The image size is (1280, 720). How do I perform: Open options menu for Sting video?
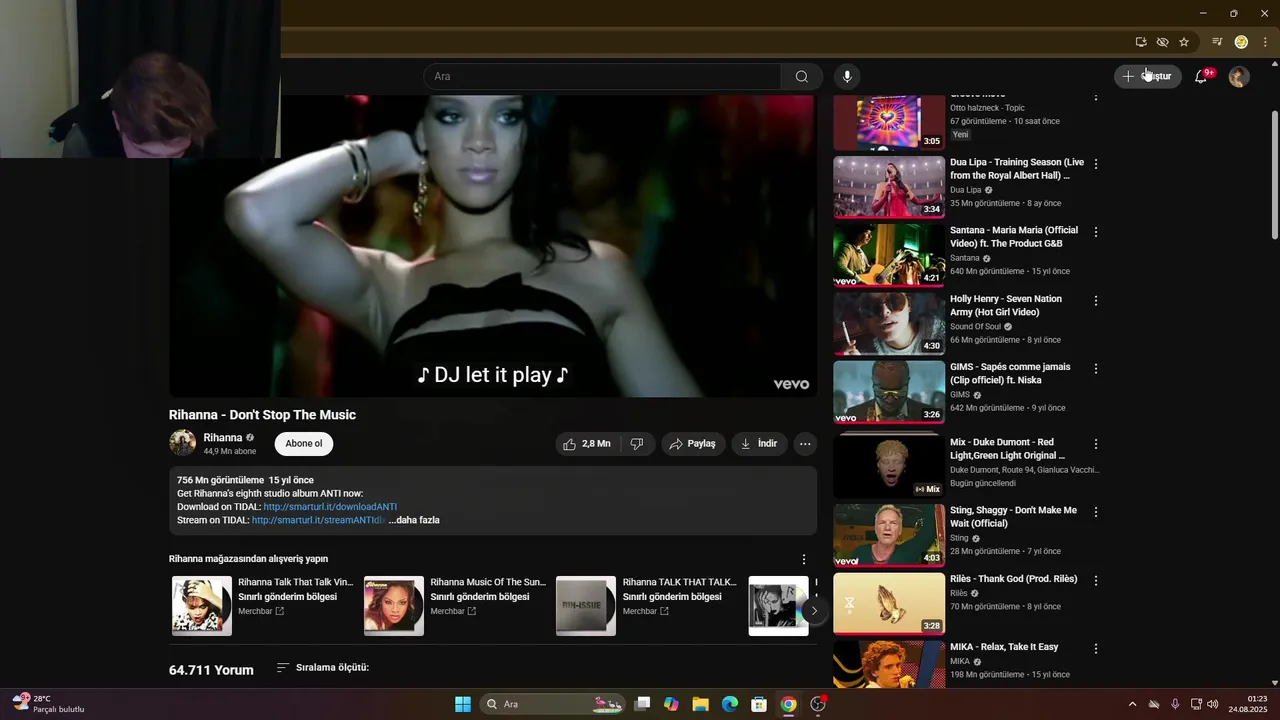pos(1096,512)
